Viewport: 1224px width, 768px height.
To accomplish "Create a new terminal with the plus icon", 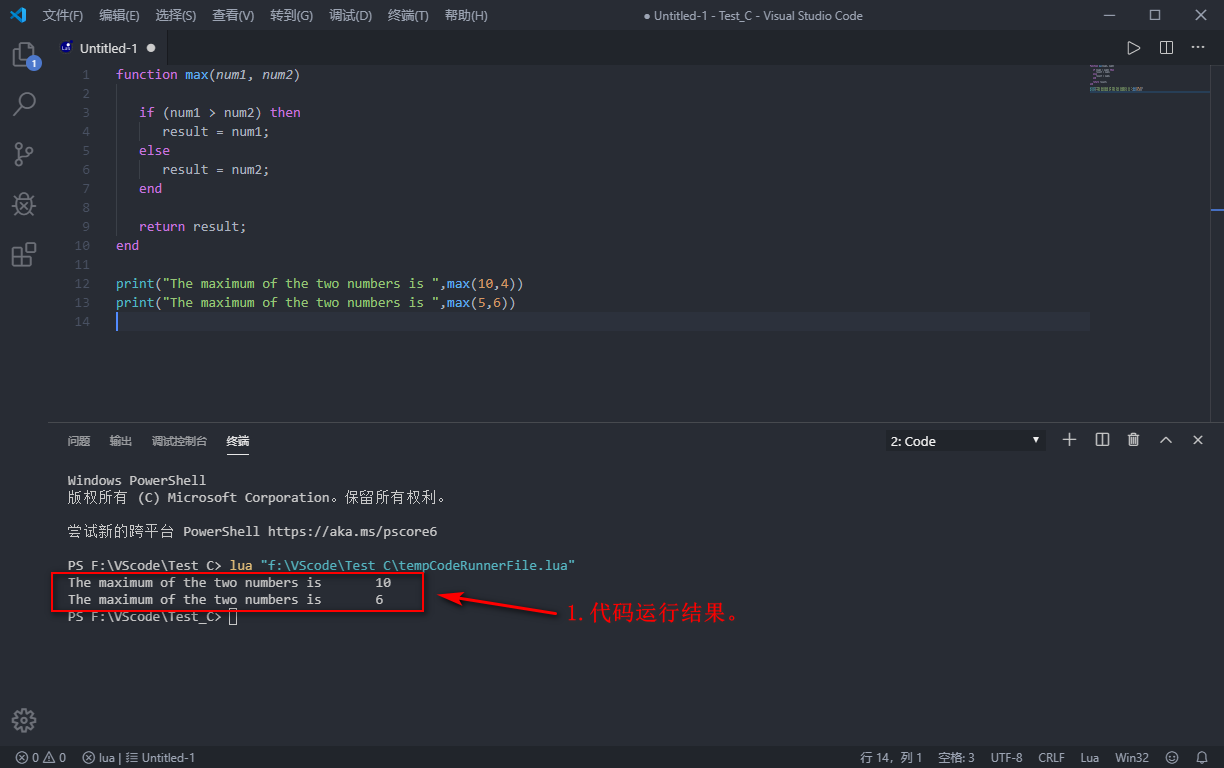I will [1069, 439].
